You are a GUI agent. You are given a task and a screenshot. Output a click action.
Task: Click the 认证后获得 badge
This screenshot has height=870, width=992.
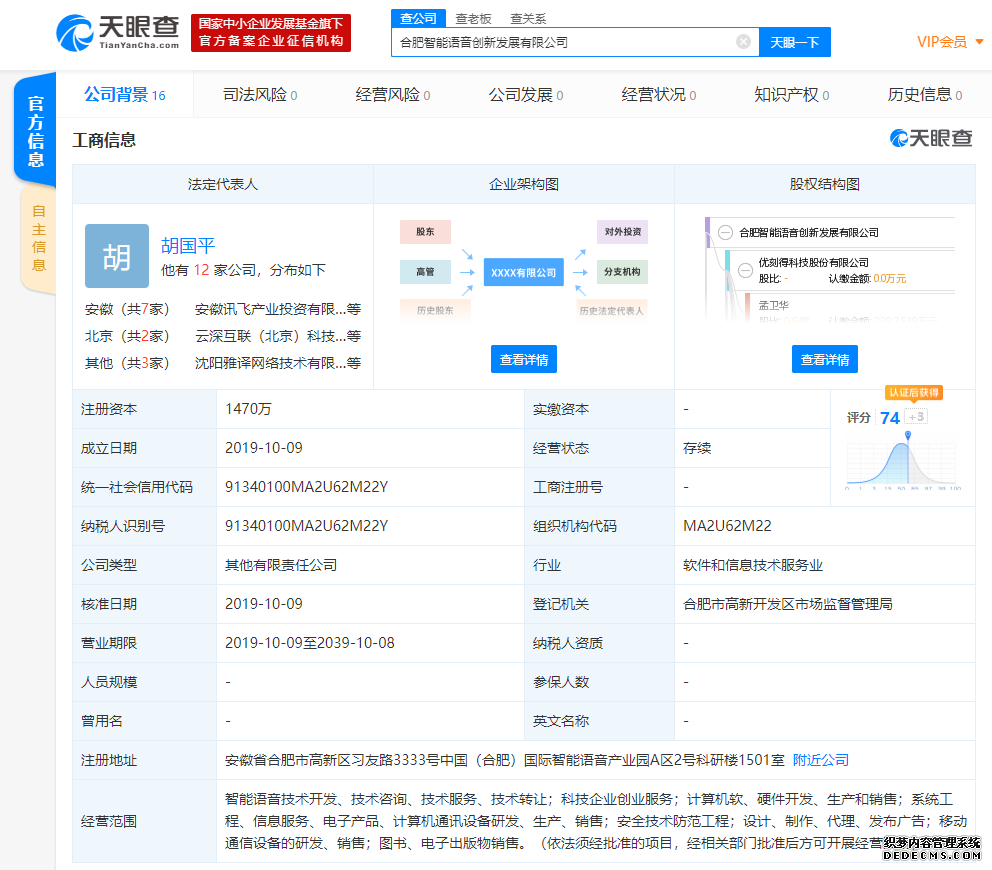(914, 392)
